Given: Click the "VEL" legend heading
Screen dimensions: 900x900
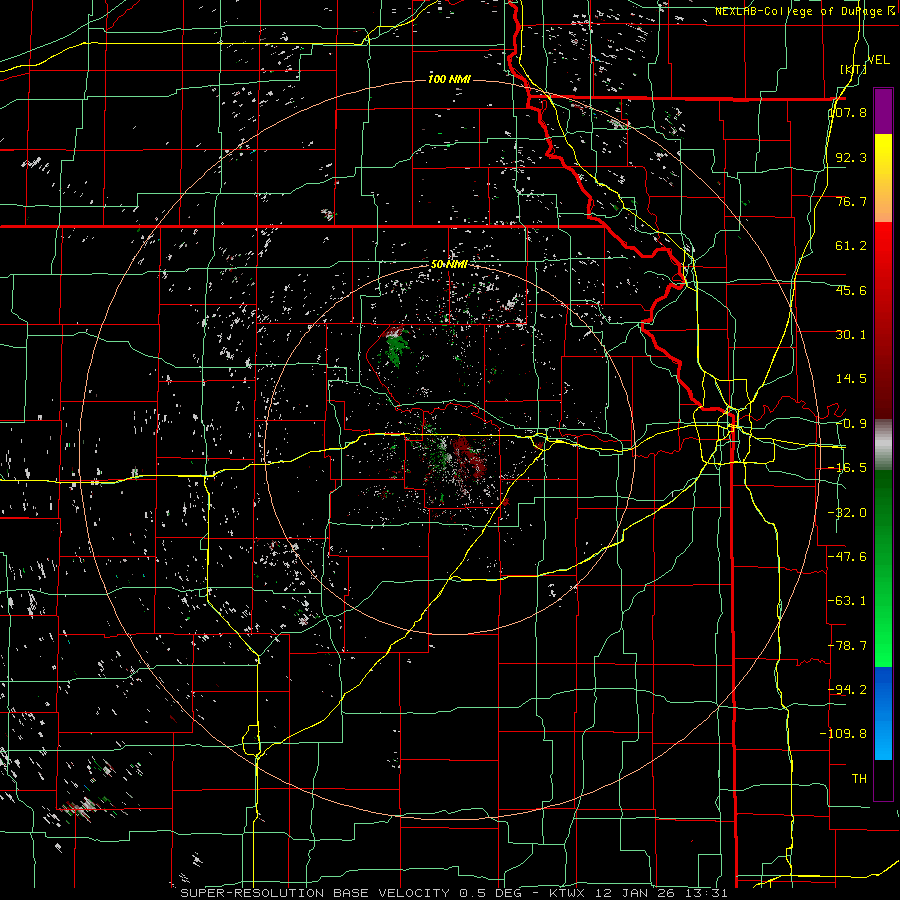Looking at the screenshot, I should [x=878, y=60].
